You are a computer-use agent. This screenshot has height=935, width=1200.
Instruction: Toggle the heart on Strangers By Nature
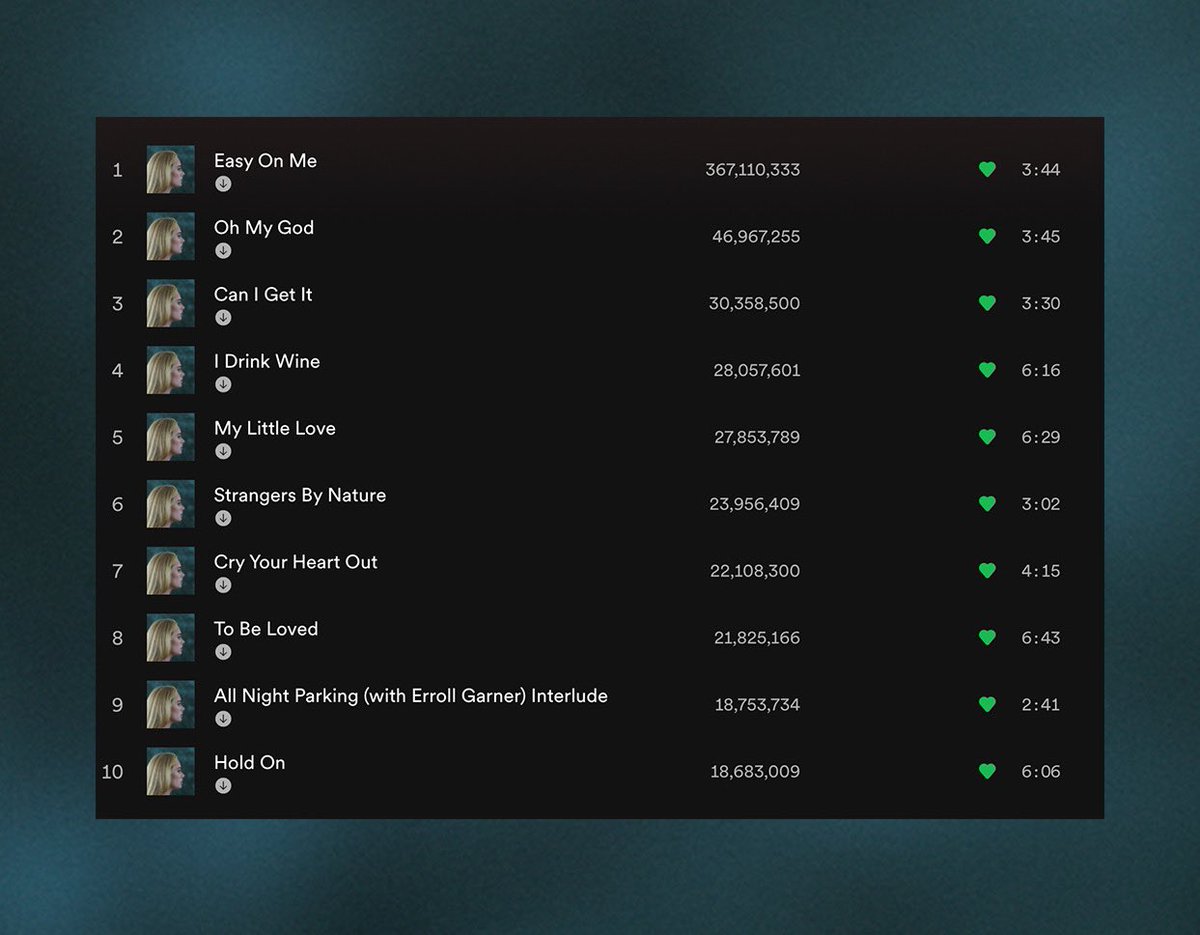coord(987,504)
